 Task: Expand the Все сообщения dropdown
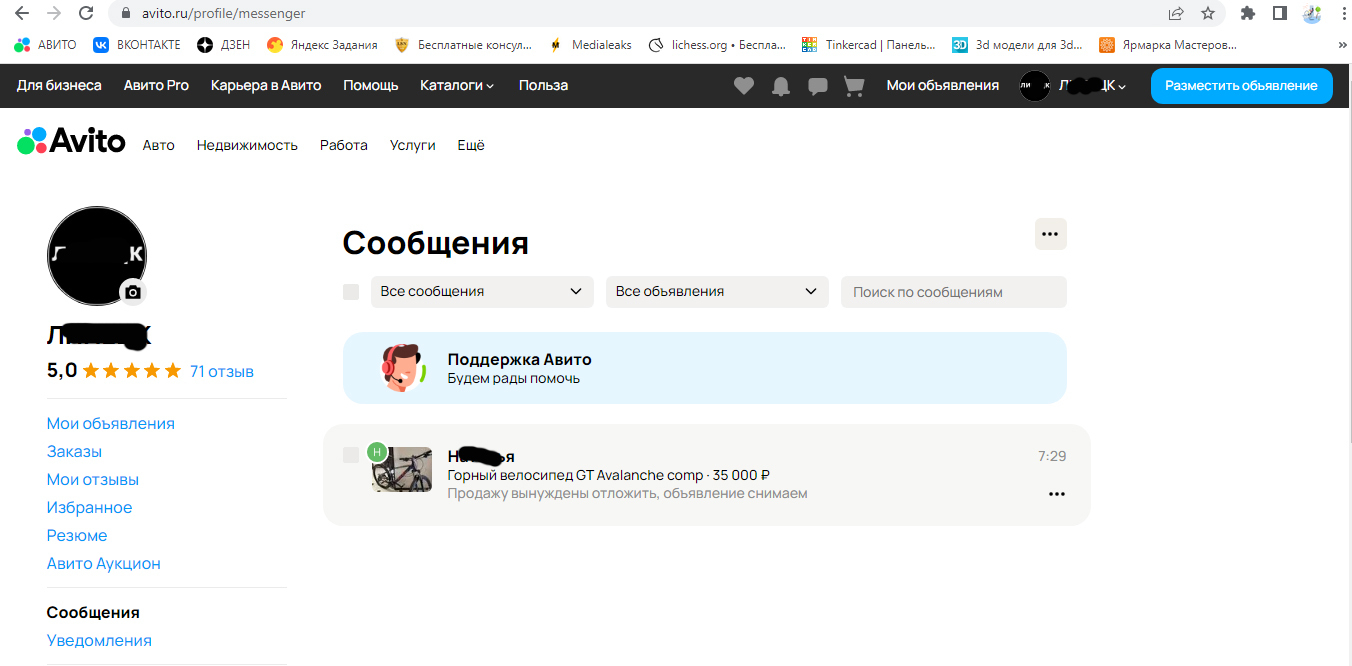[482, 292]
